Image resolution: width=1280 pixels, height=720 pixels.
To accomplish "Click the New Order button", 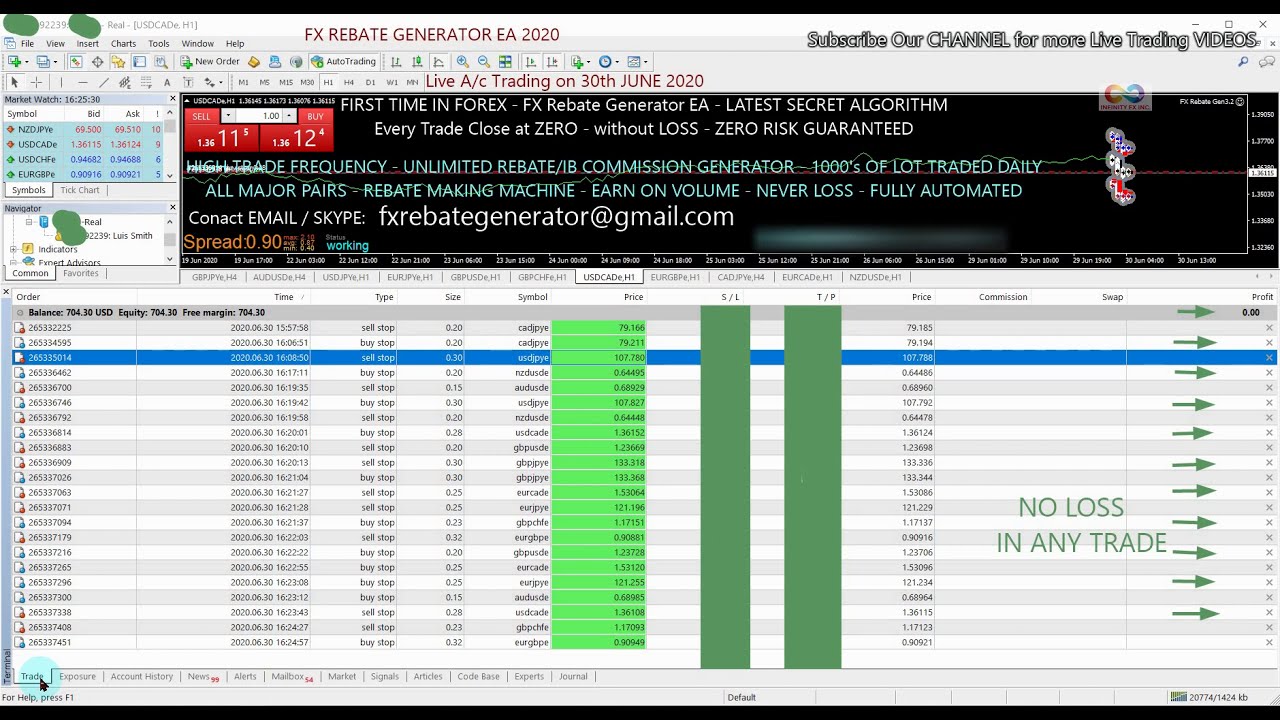I will 210,61.
